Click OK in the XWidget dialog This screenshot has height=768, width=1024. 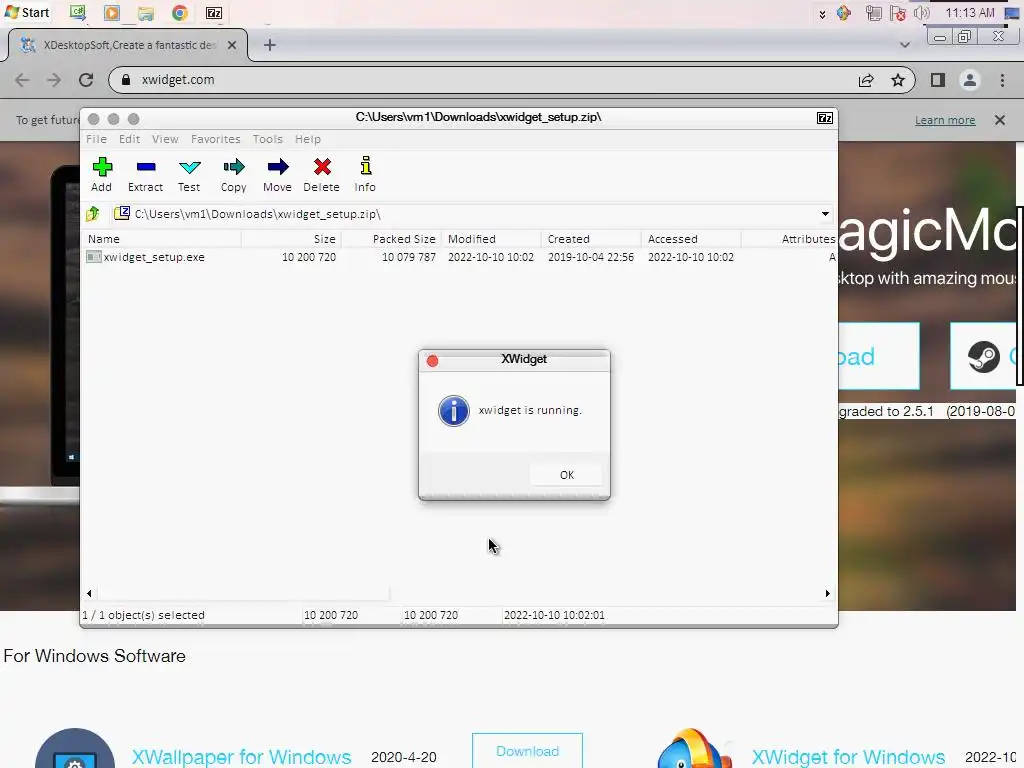(567, 475)
